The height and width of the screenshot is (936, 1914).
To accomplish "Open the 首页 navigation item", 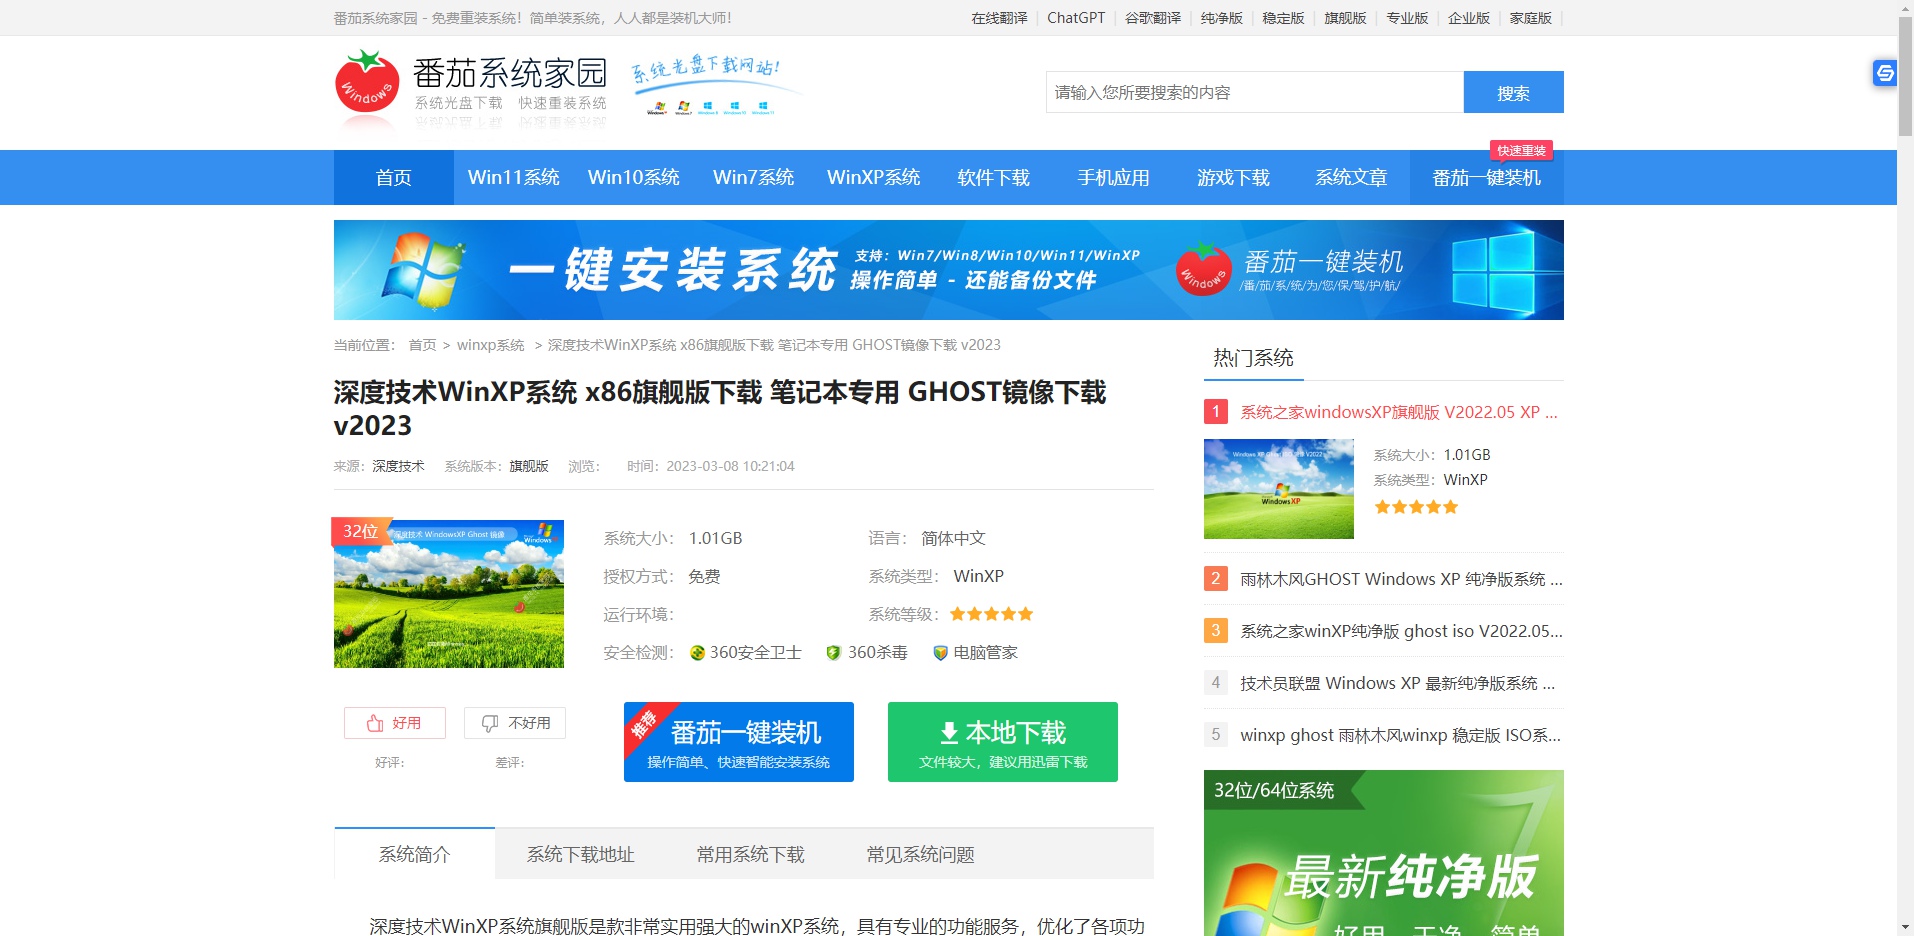I will pyautogui.click(x=394, y=178).
